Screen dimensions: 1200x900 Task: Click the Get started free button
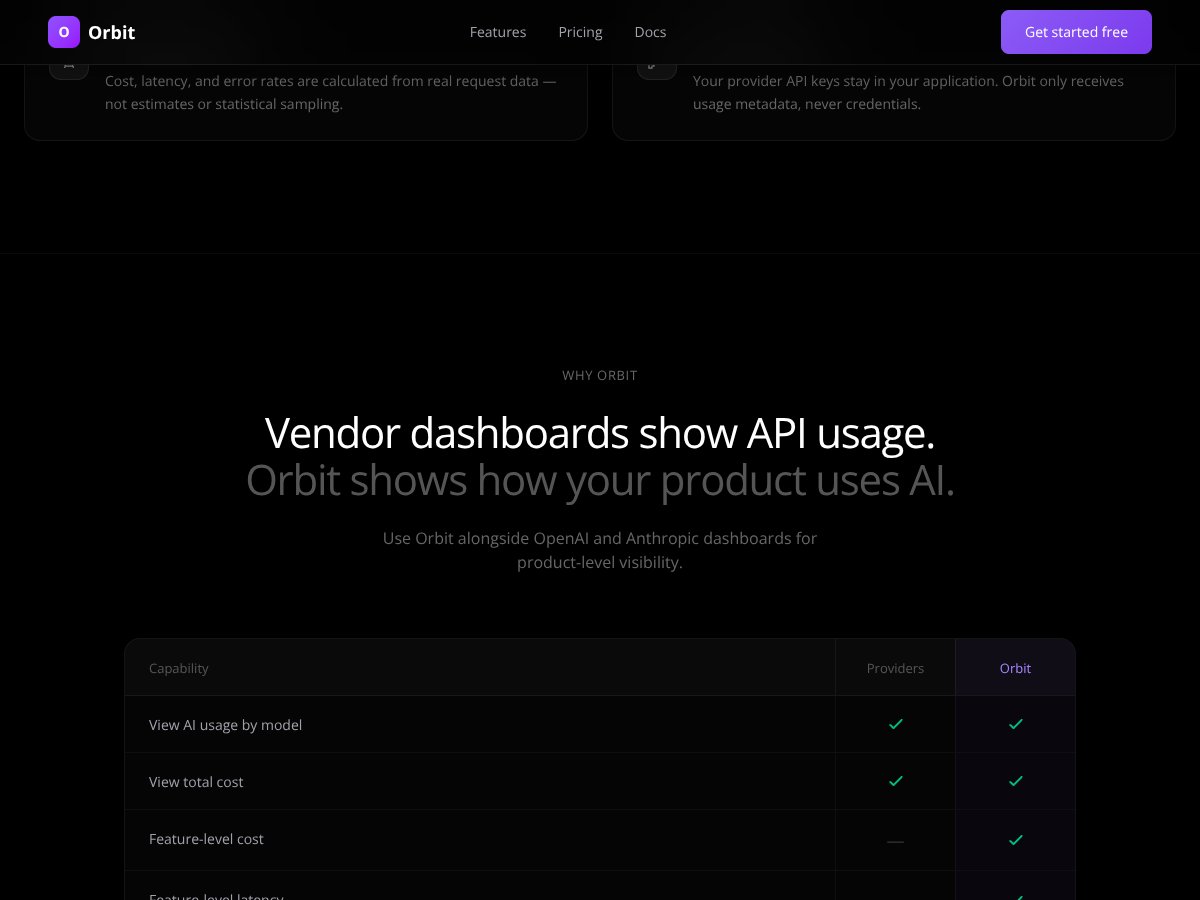click(1076, 32)
